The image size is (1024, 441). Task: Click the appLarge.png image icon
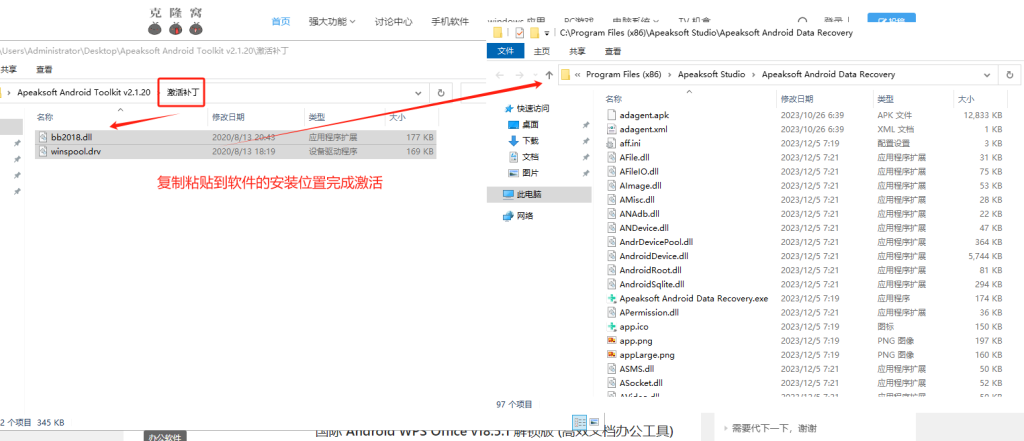coord(611,355)
